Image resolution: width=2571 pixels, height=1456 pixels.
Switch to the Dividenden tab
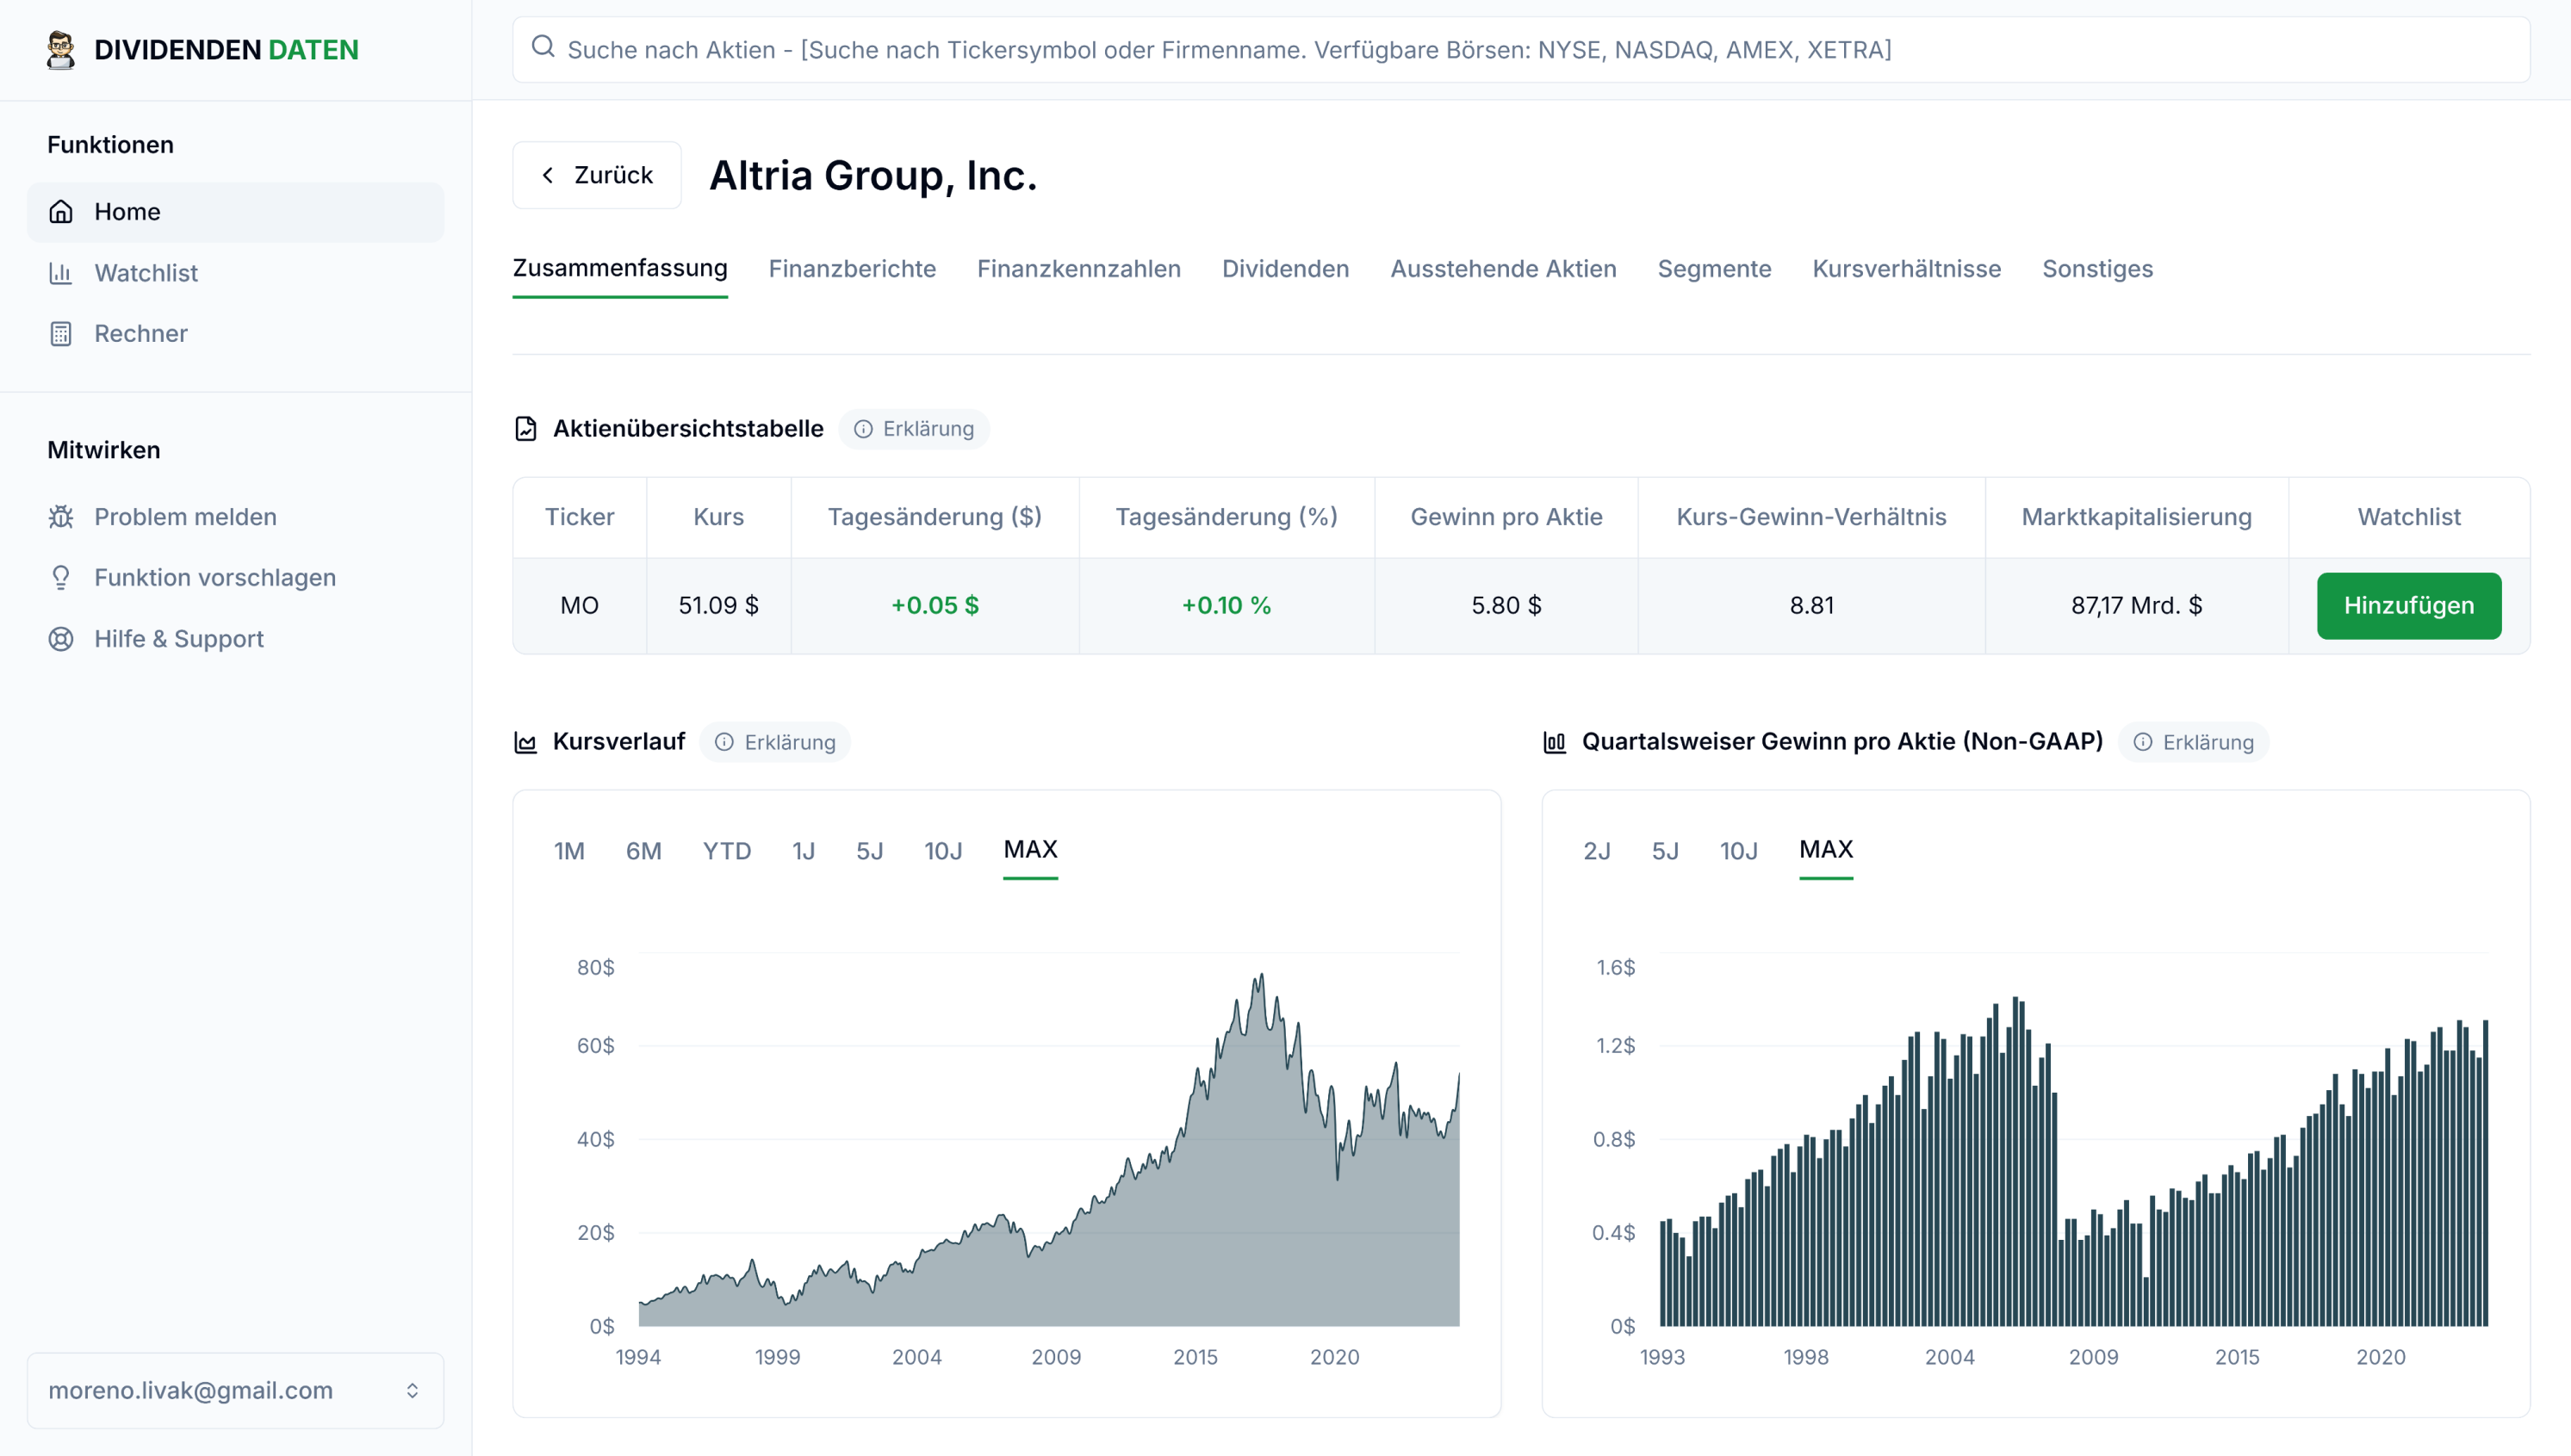point(1286,269)
